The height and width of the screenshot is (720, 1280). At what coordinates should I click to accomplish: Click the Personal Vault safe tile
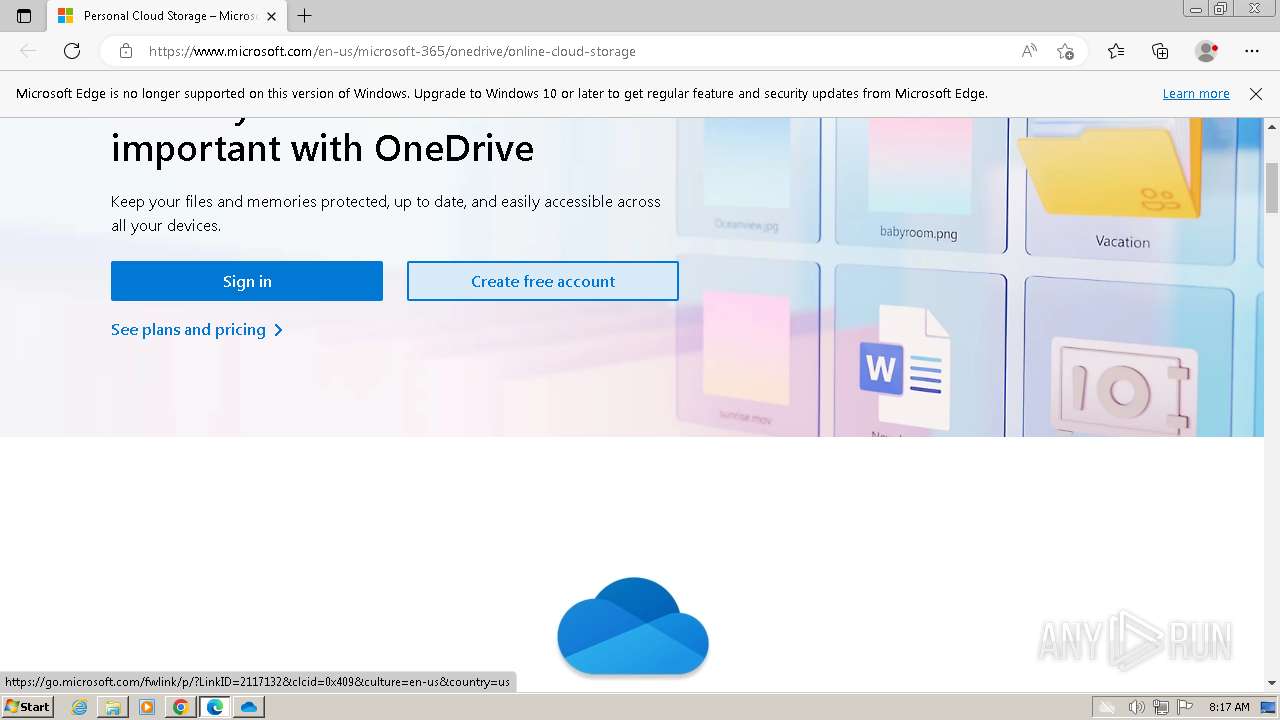pos(1126,358)
